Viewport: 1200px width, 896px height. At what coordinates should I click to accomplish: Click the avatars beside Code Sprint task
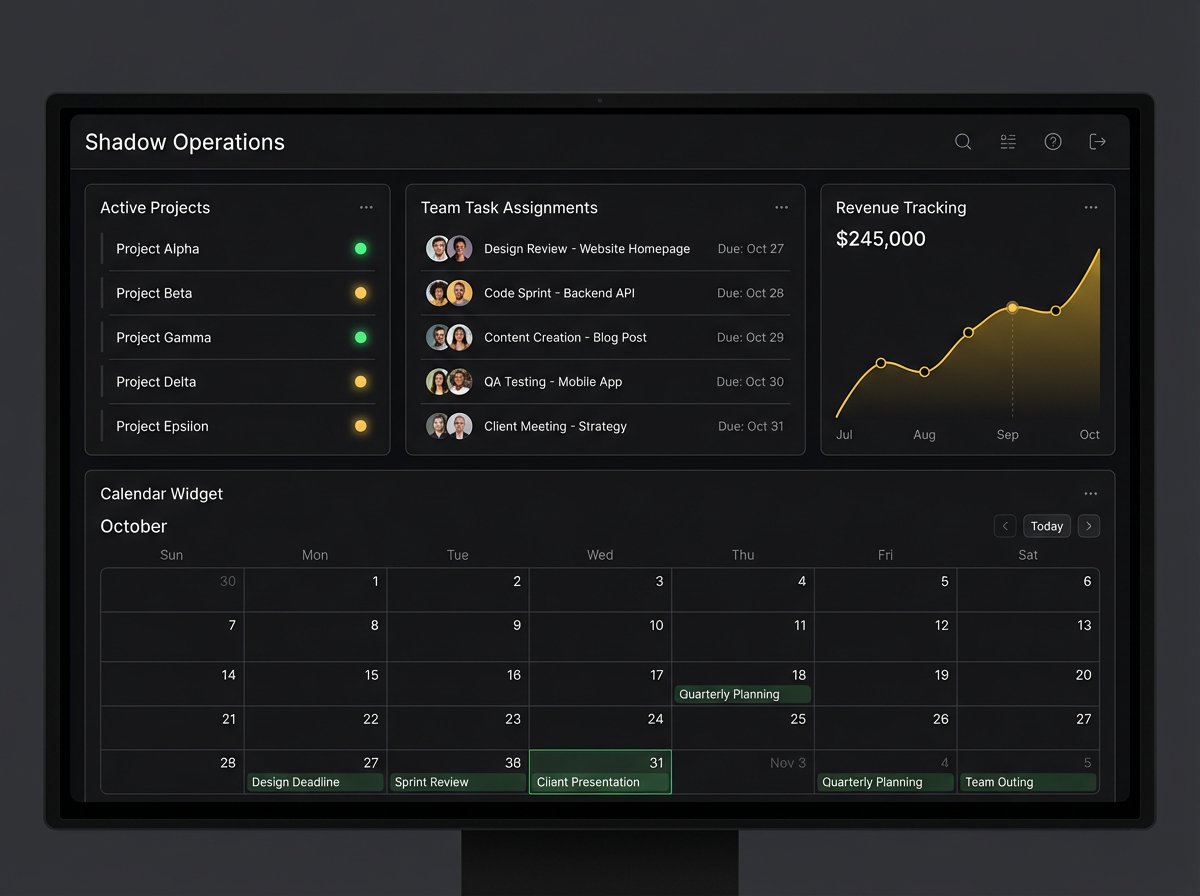449,293
